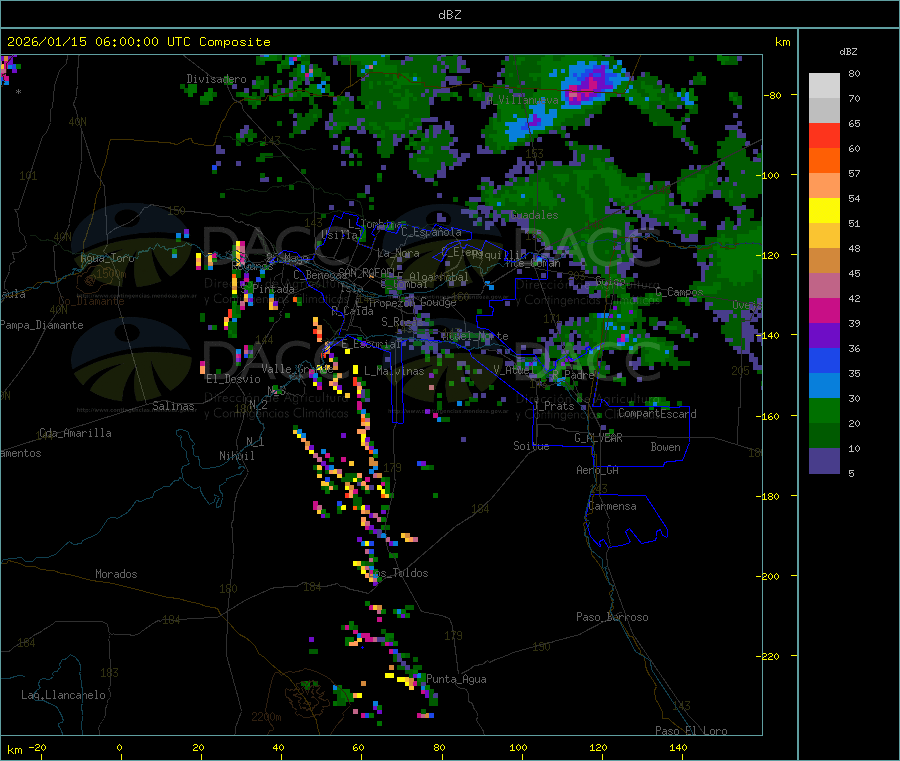The height and width of the screenshot is (761, 900).
Task: Click the dBZ heading above the legend
Action: point(848,52)
